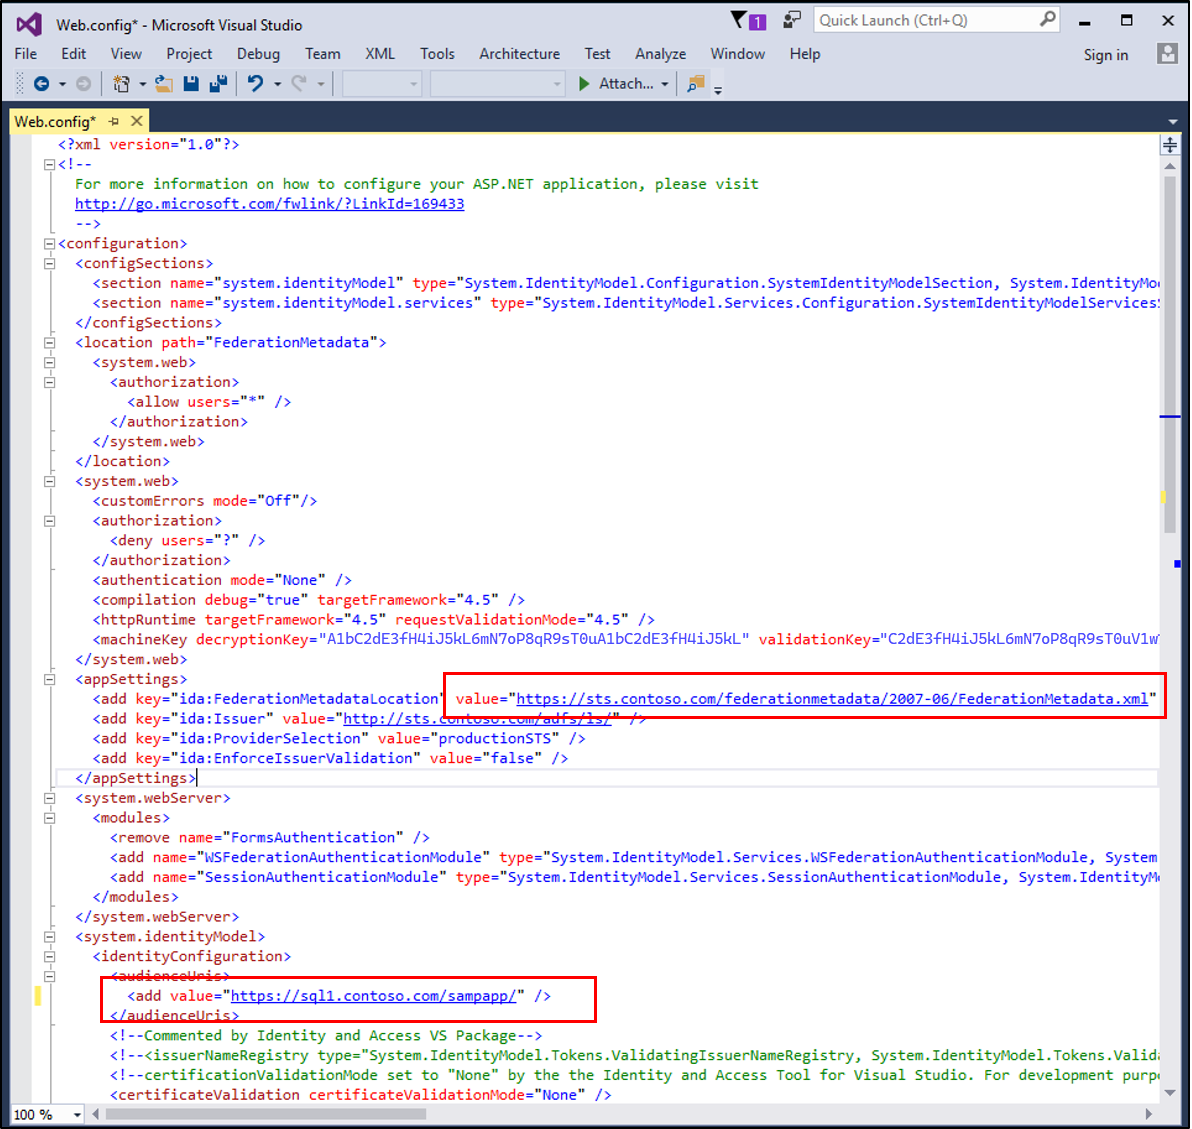Click the go.microsoft.com fwlink URL

269,204
